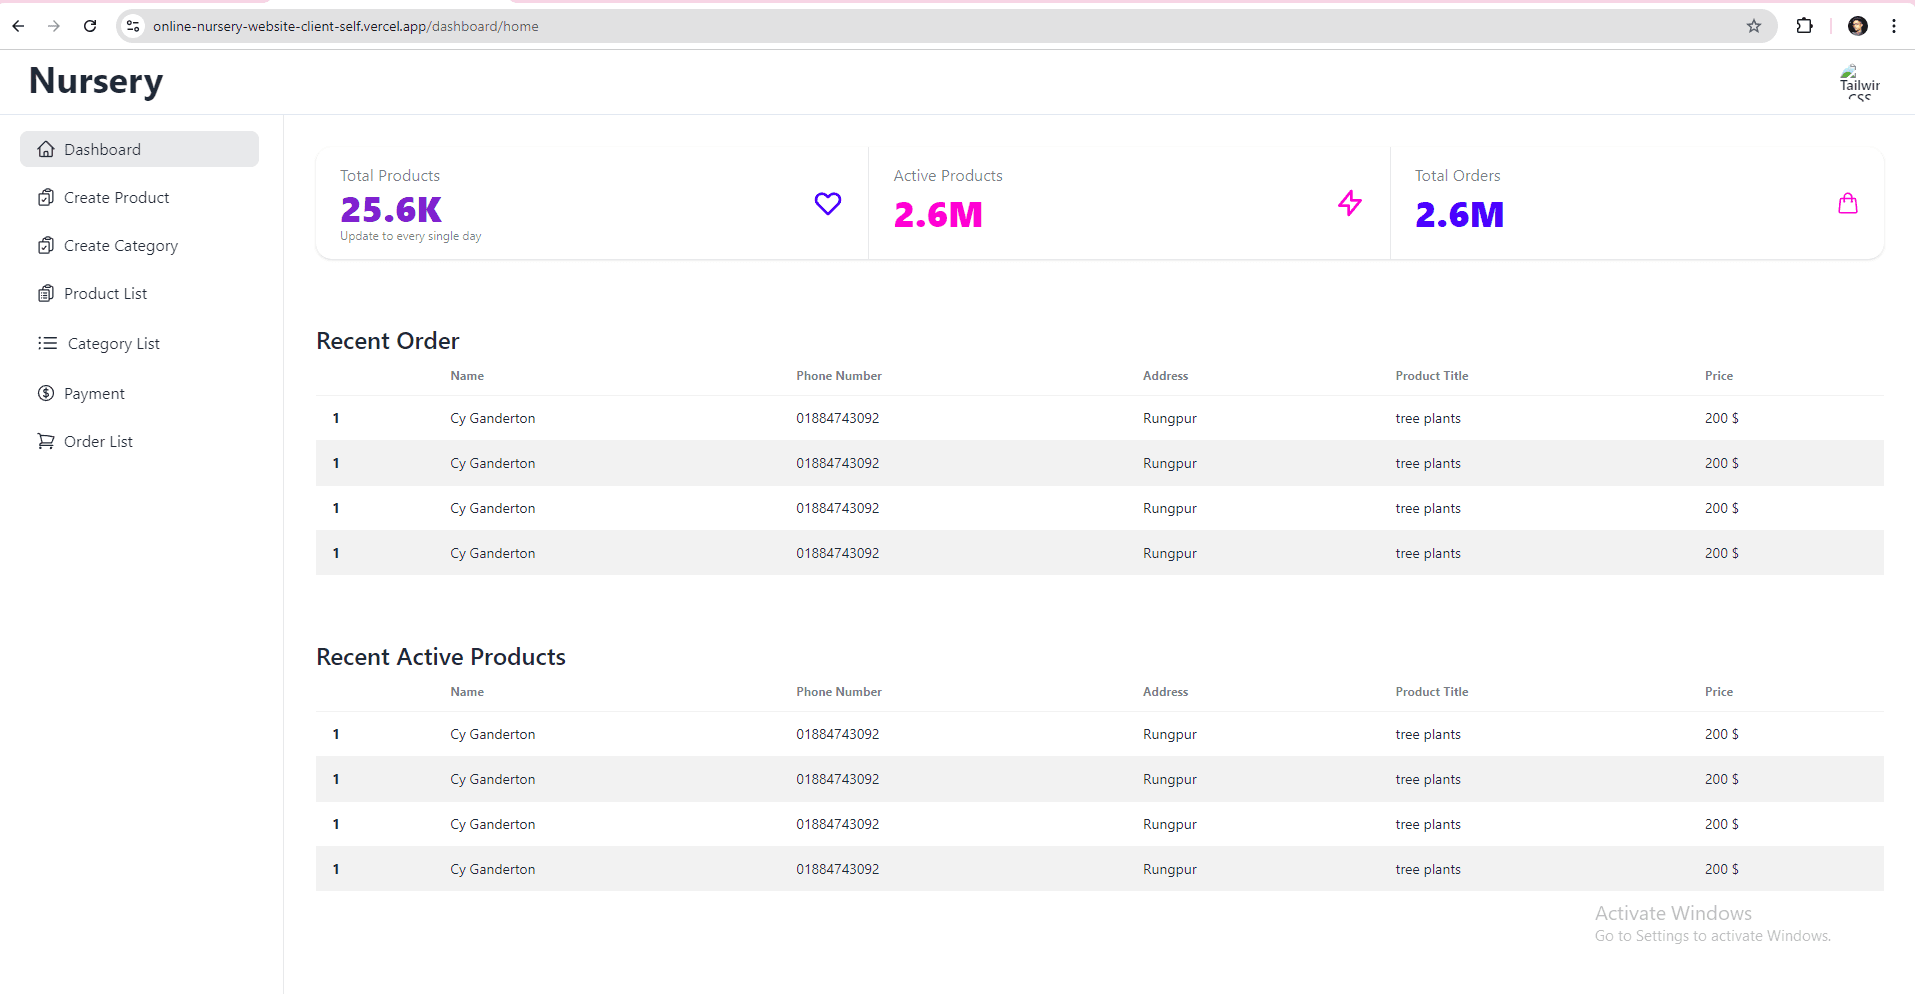Open the Payment section
Viewport: 1915px width, 994px height.
coord(94,394)
